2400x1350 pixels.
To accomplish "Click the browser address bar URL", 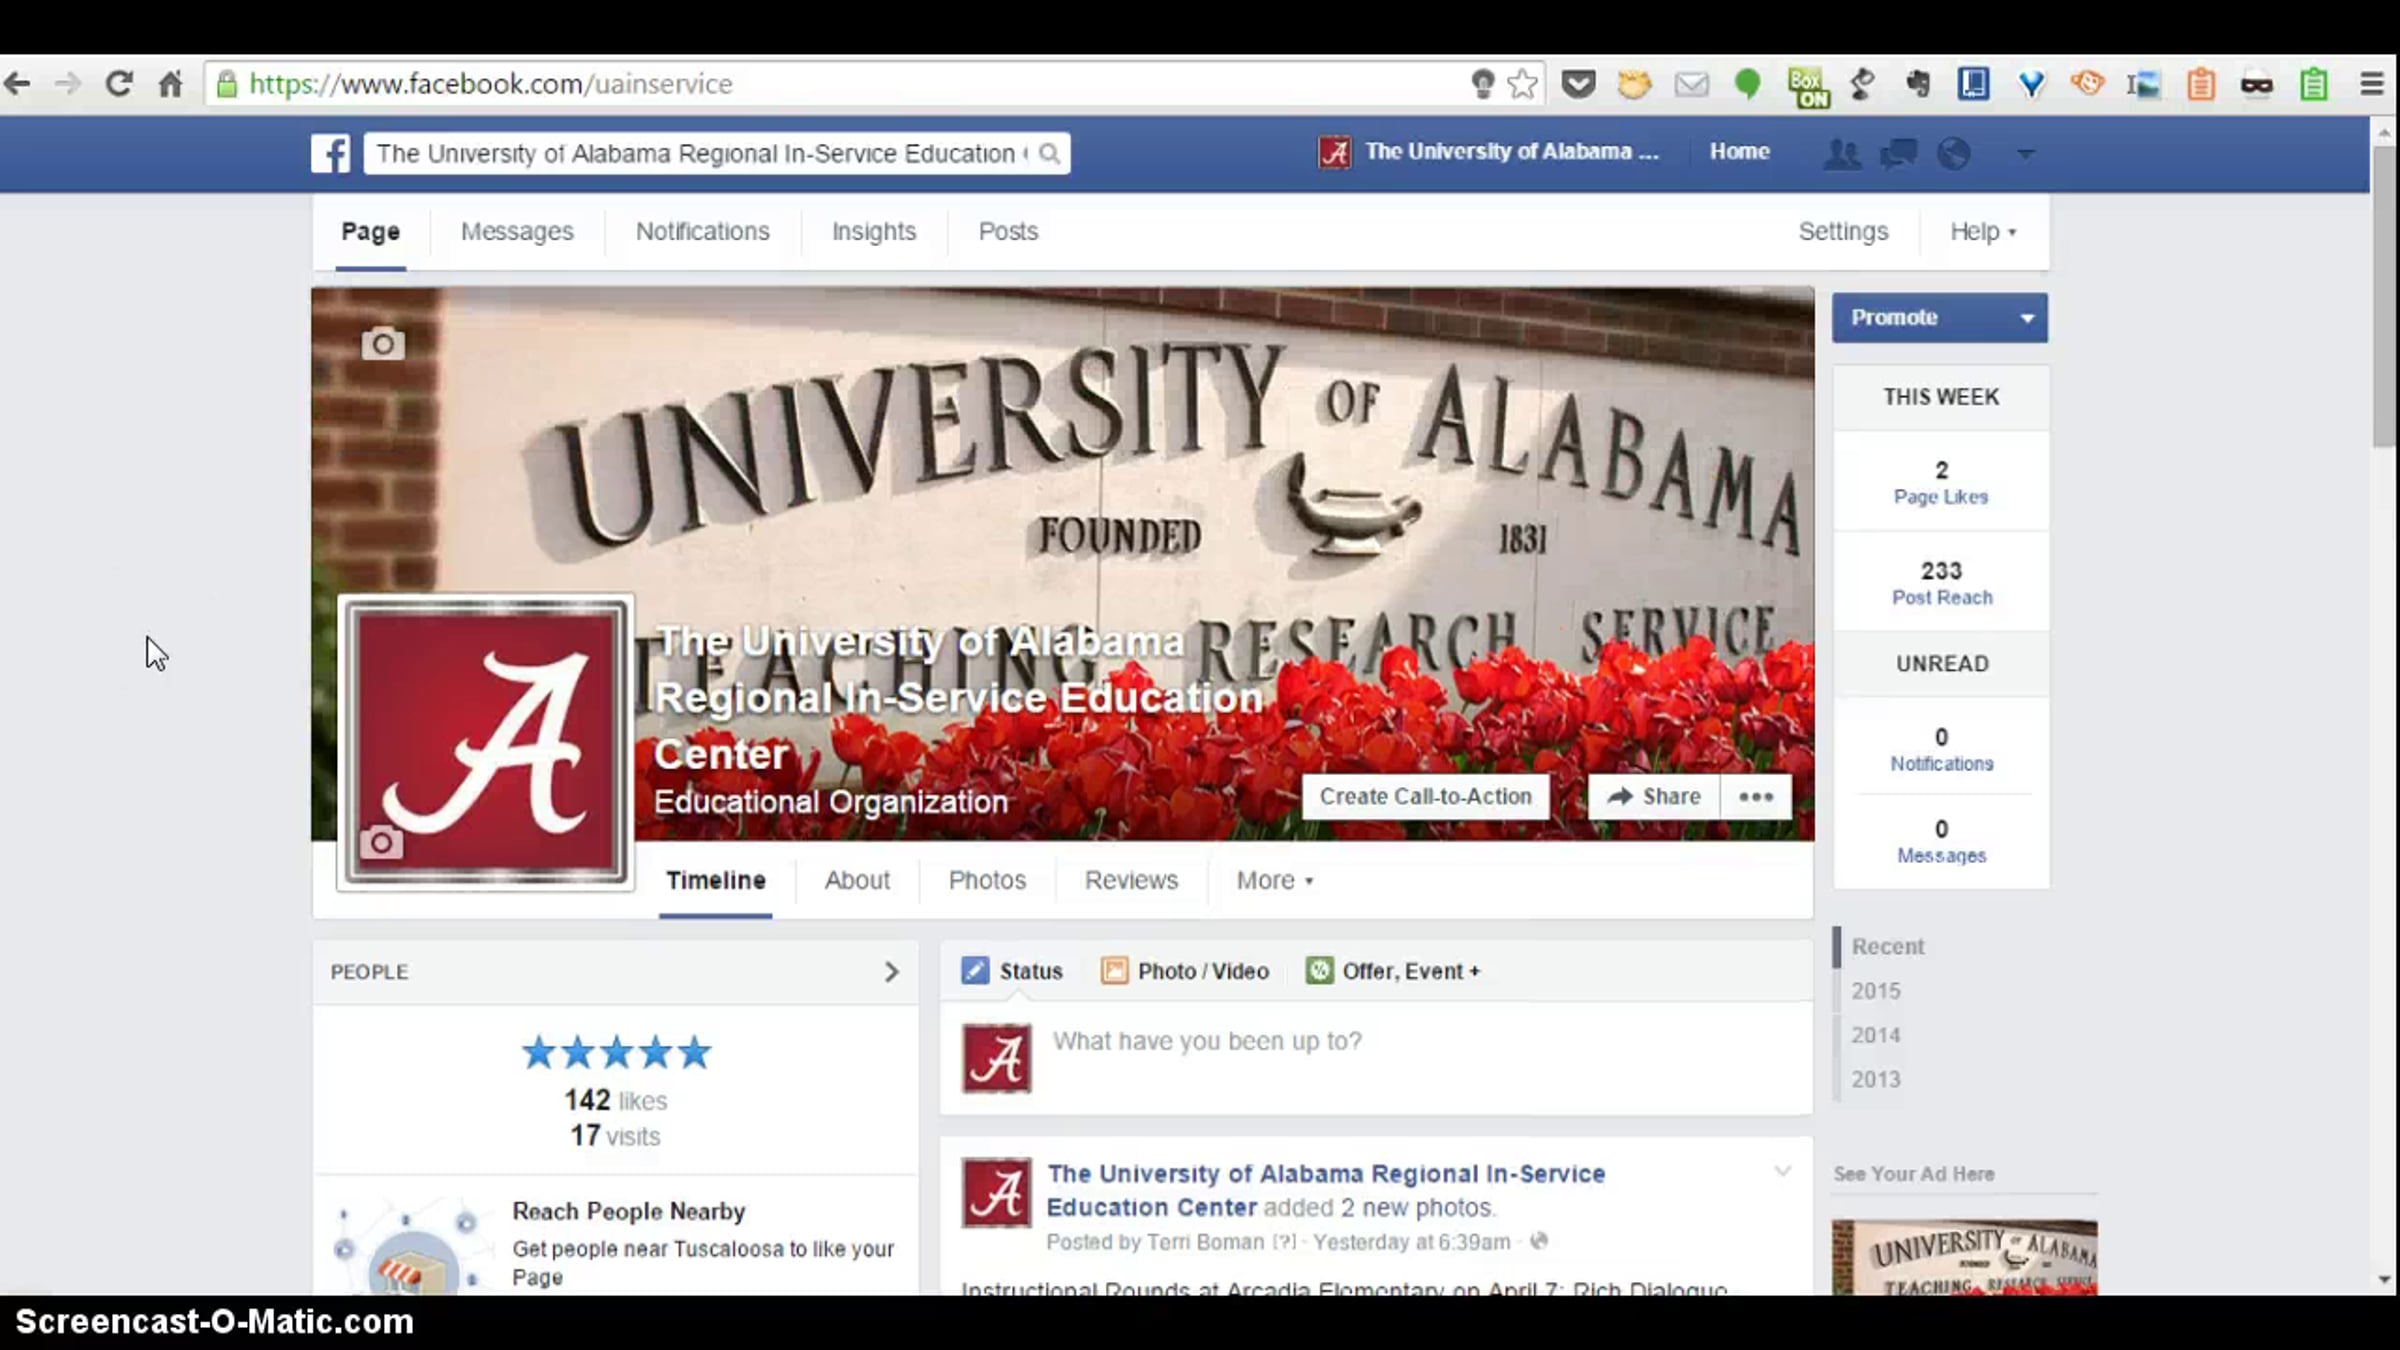I will (x=490, y=84).
